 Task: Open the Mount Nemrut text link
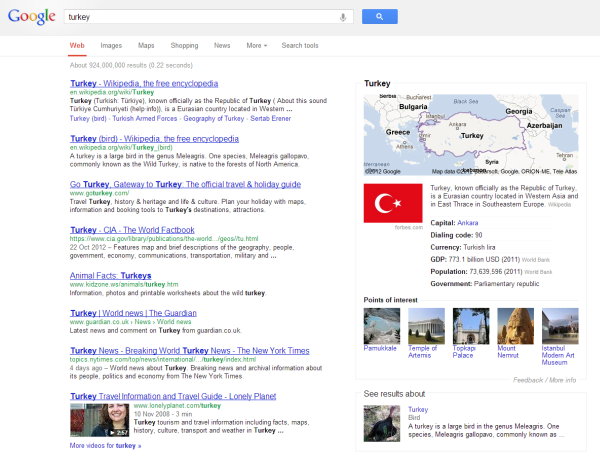(x=508, y=352)
